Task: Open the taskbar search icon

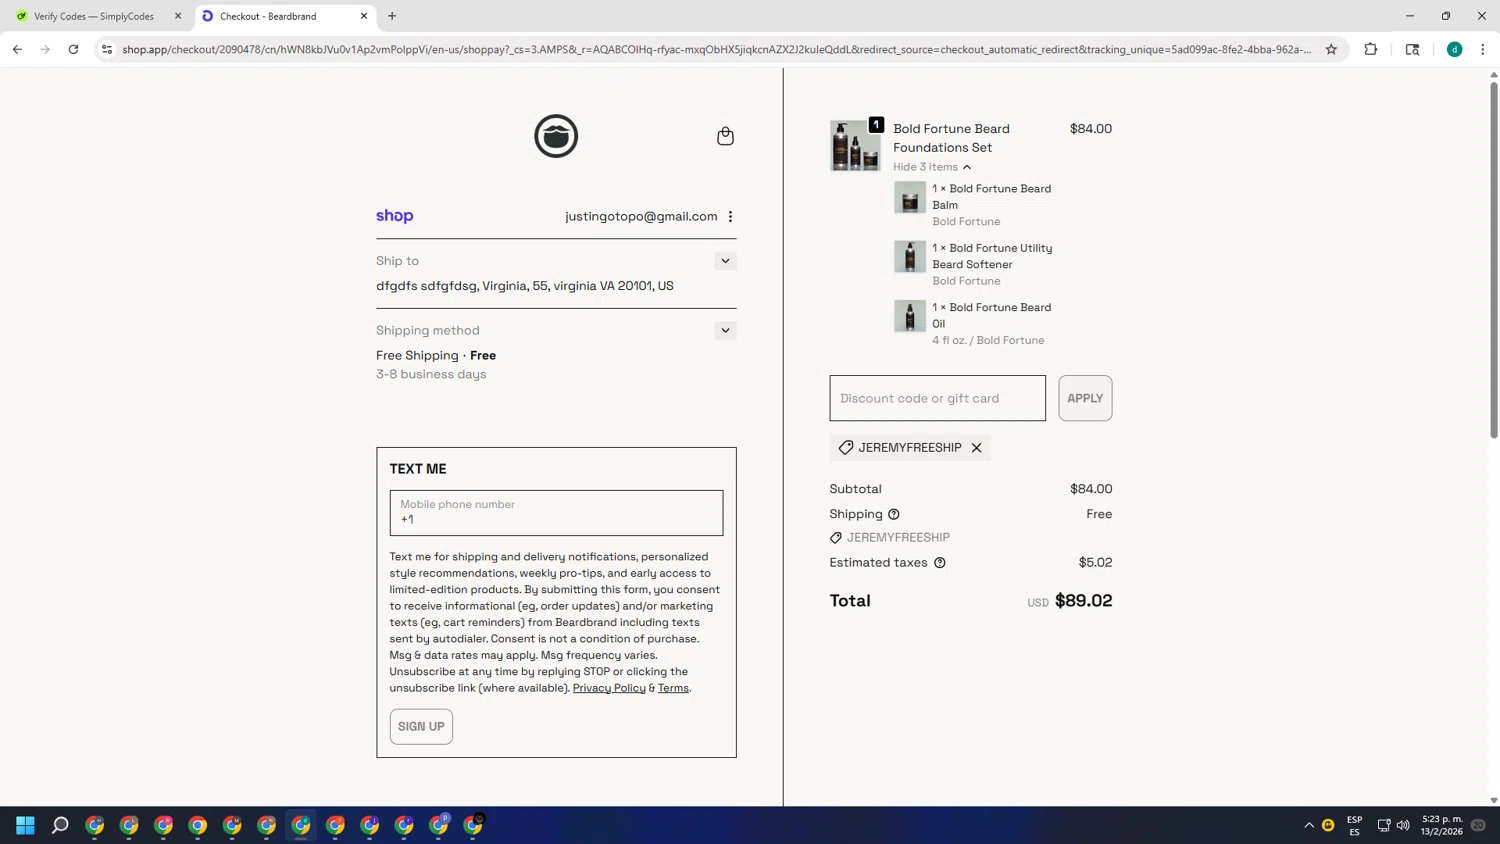Action: pos(60,825)
